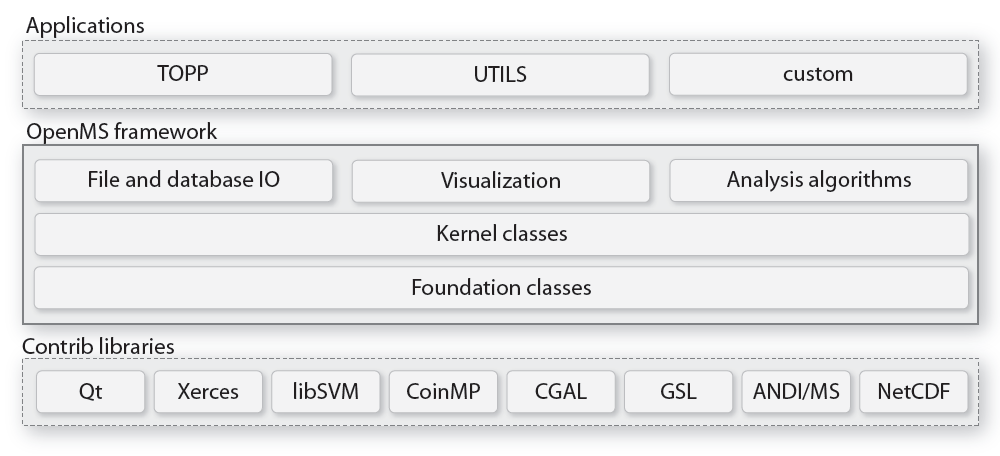1000x456 pixels.
Task: Select the NetCDF library box
Action: click(x=913, y=391)
